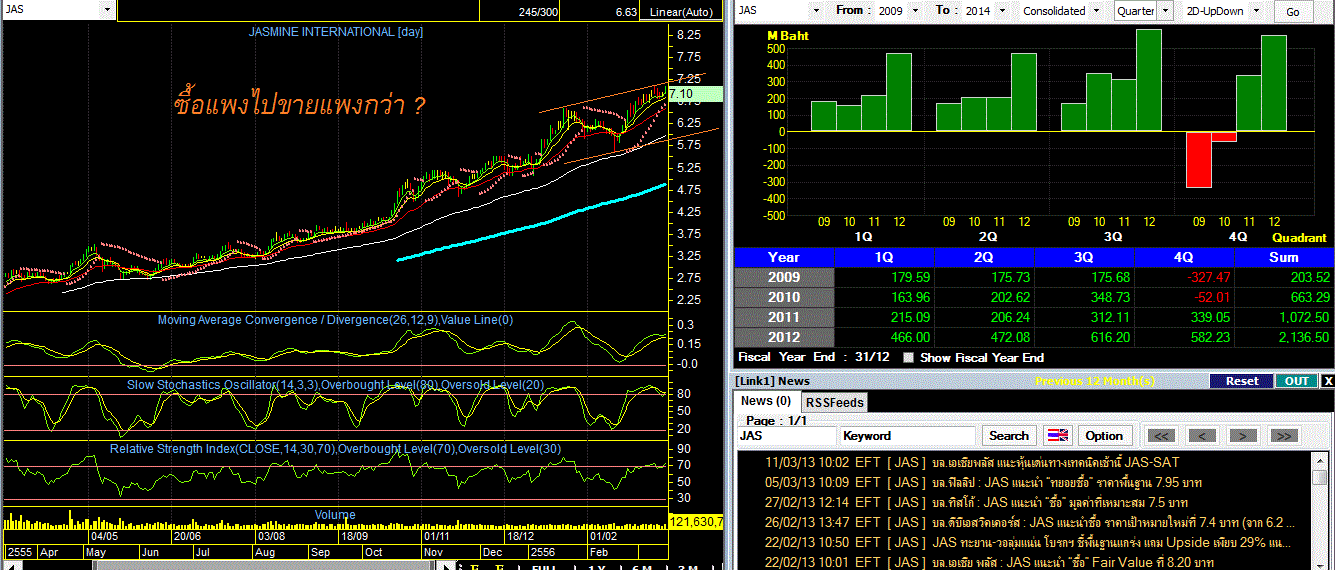The height and width of the screenshot is (570, 1335).
Task: Select the 2010 year row header
Action: [784, 297]
